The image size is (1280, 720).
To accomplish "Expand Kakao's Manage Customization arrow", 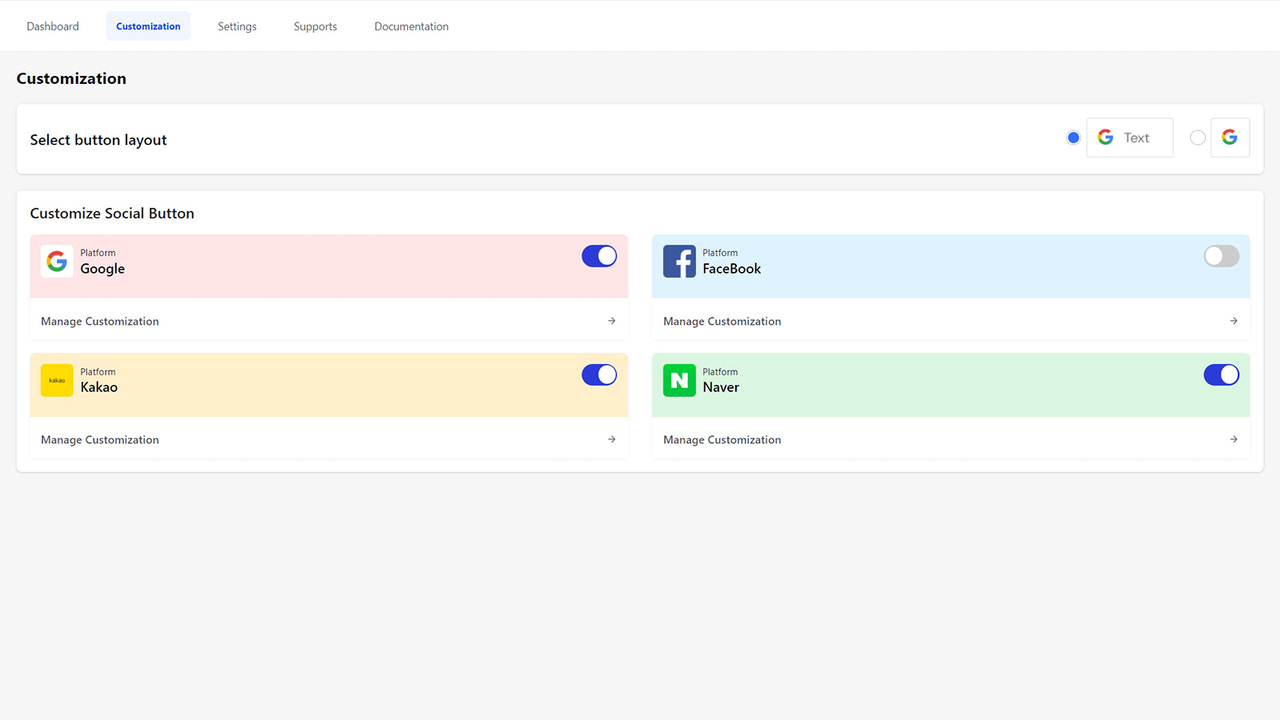I will coord(611,439).
